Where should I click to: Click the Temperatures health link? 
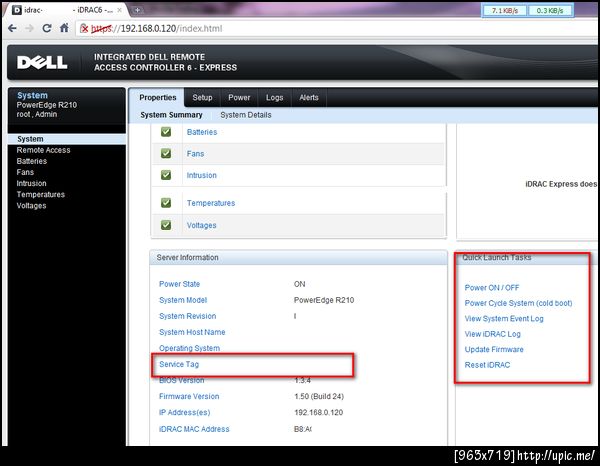pyautogui.click(x=211, y=203)
